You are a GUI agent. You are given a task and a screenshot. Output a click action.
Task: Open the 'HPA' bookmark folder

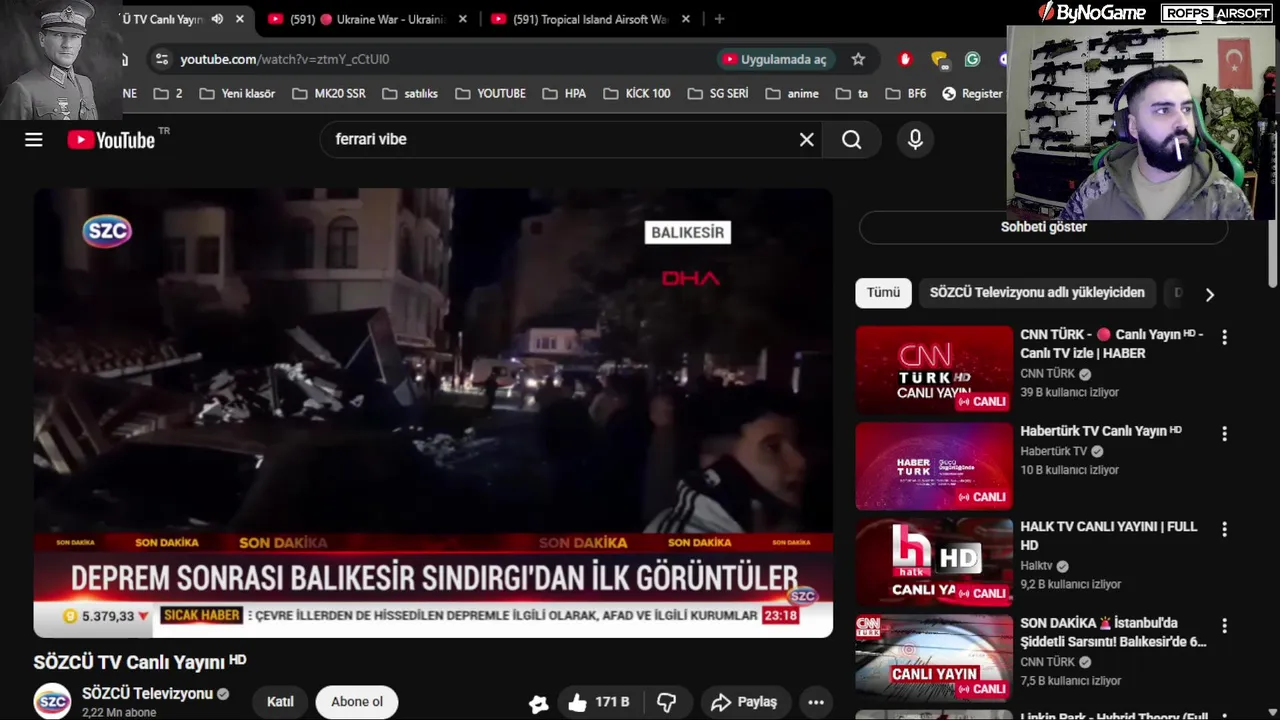click(564, 93)
